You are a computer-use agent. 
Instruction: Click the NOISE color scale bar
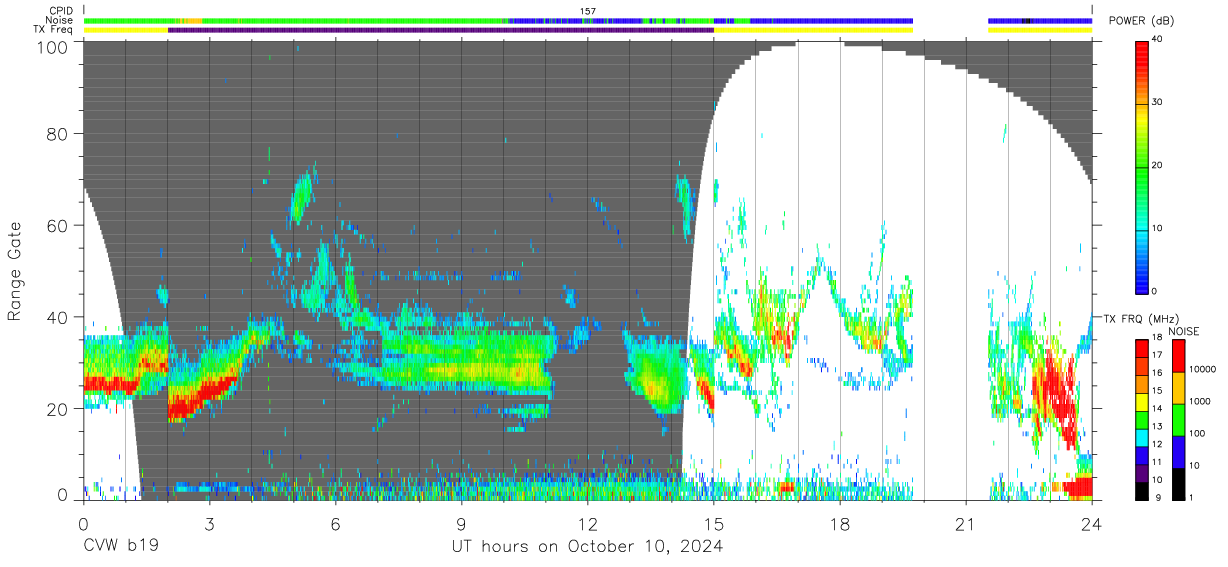click(1179, 420)
